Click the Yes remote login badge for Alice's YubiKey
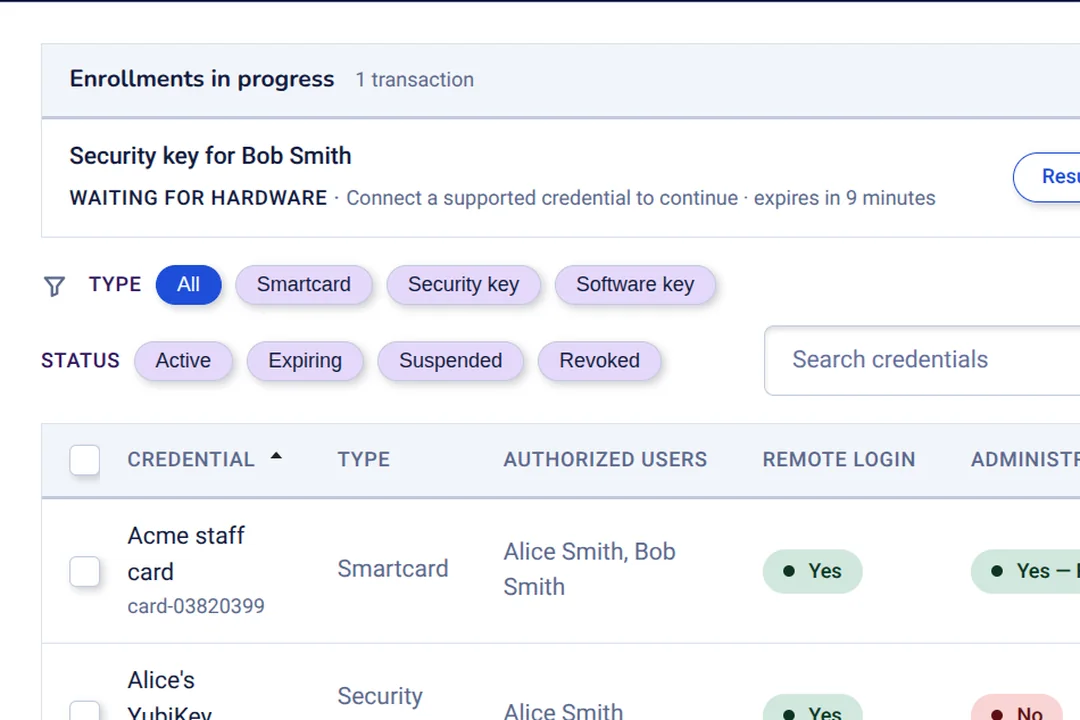1080x720 pixels. click(813, 708)
